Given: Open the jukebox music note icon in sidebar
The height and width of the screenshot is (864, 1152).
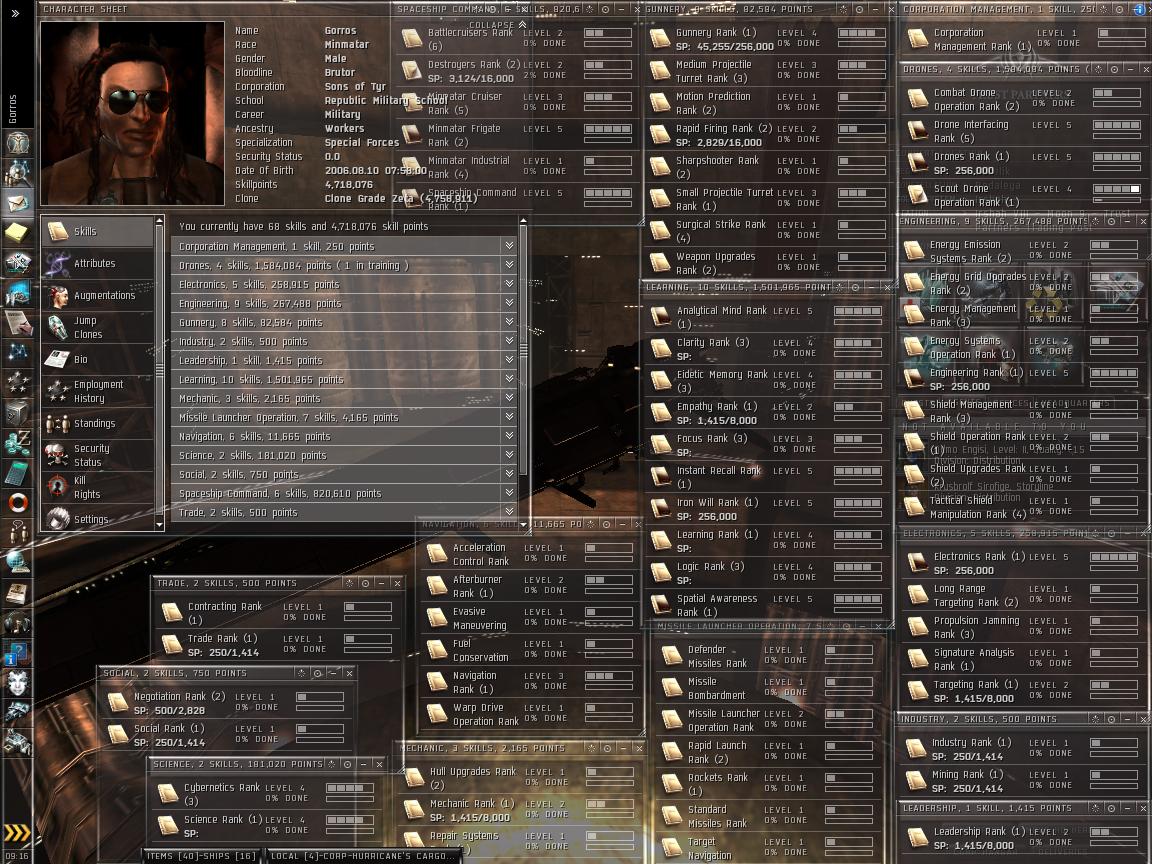Looking at the screenshot, I should [x=17, y=623].
